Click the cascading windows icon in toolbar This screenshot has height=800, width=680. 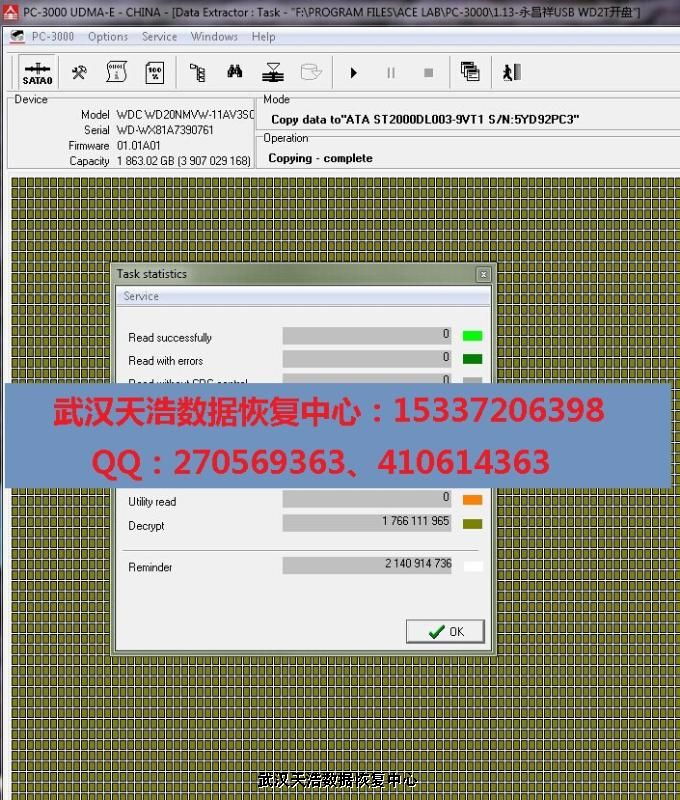coord(470,72)
